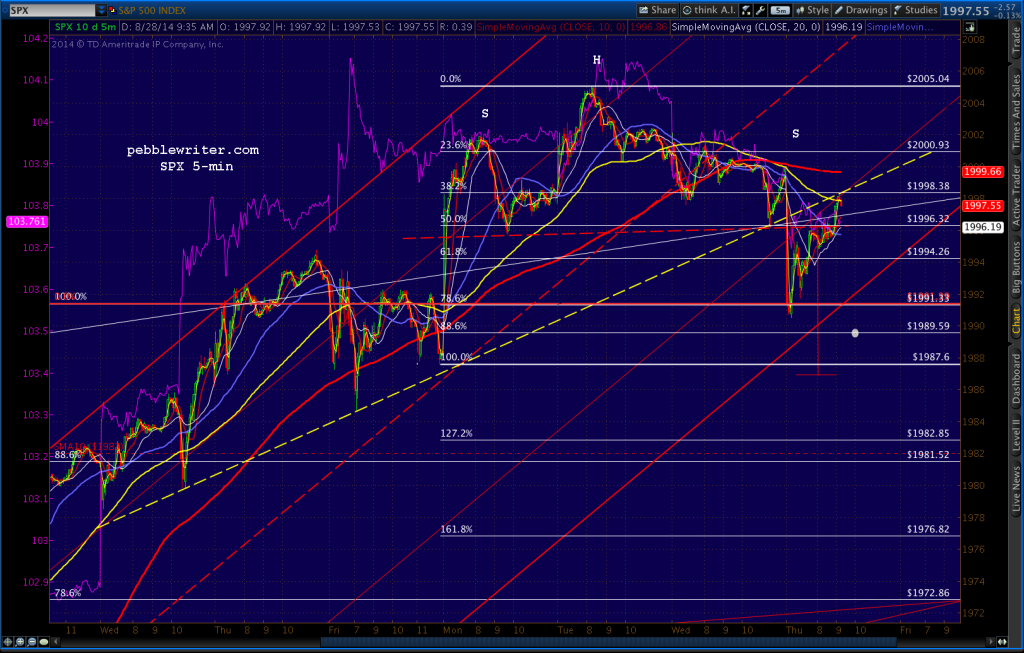
Task: Click the $1996.32 Fibonacci level label
Action: point(928,219)
